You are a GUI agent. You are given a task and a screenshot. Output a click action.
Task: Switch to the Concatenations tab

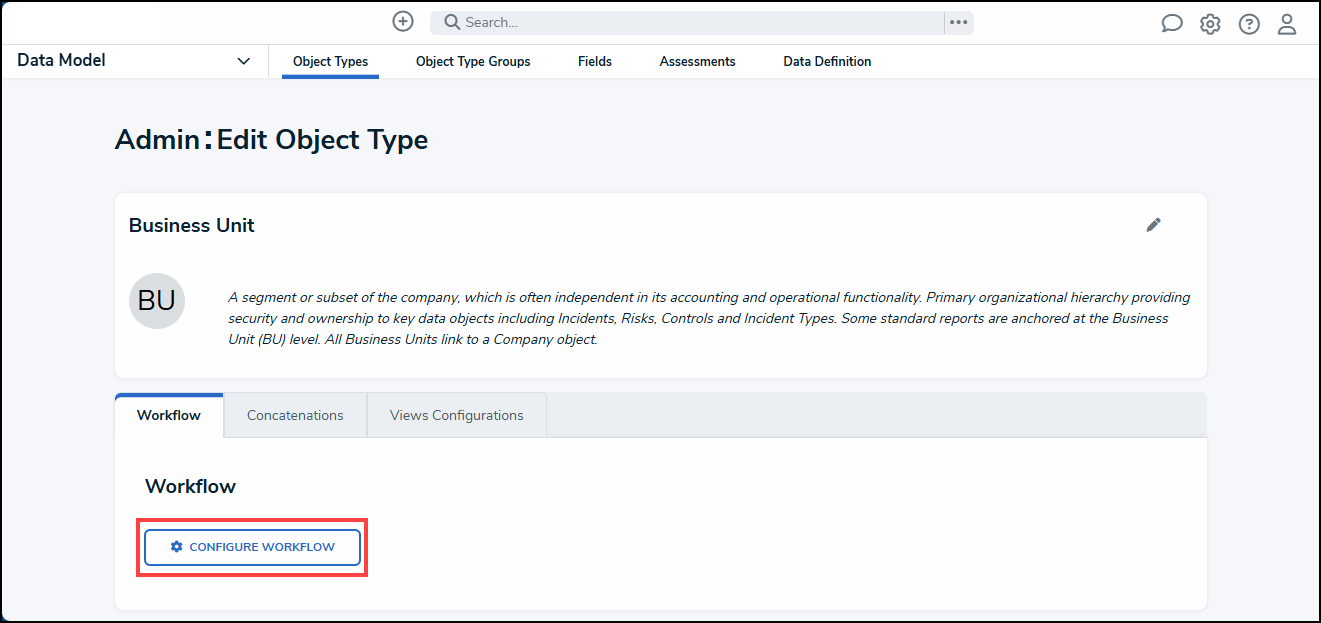[295, 414]
